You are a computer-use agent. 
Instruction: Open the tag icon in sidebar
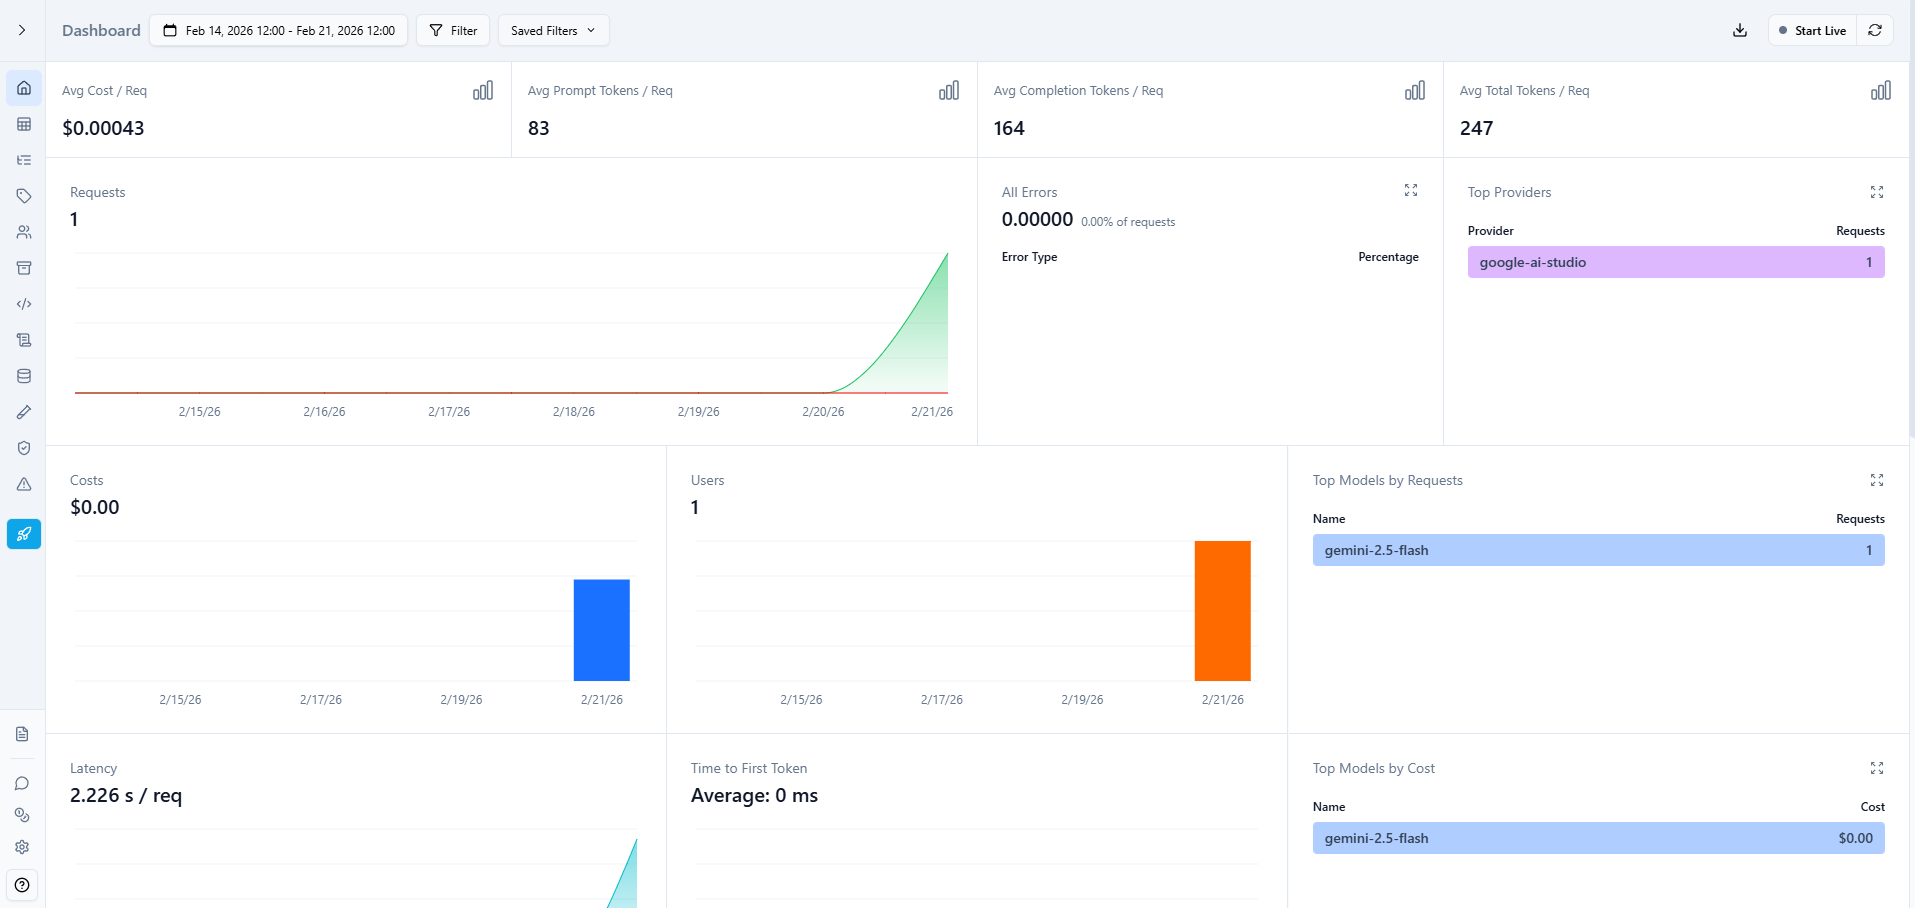[x=24, y=196]
